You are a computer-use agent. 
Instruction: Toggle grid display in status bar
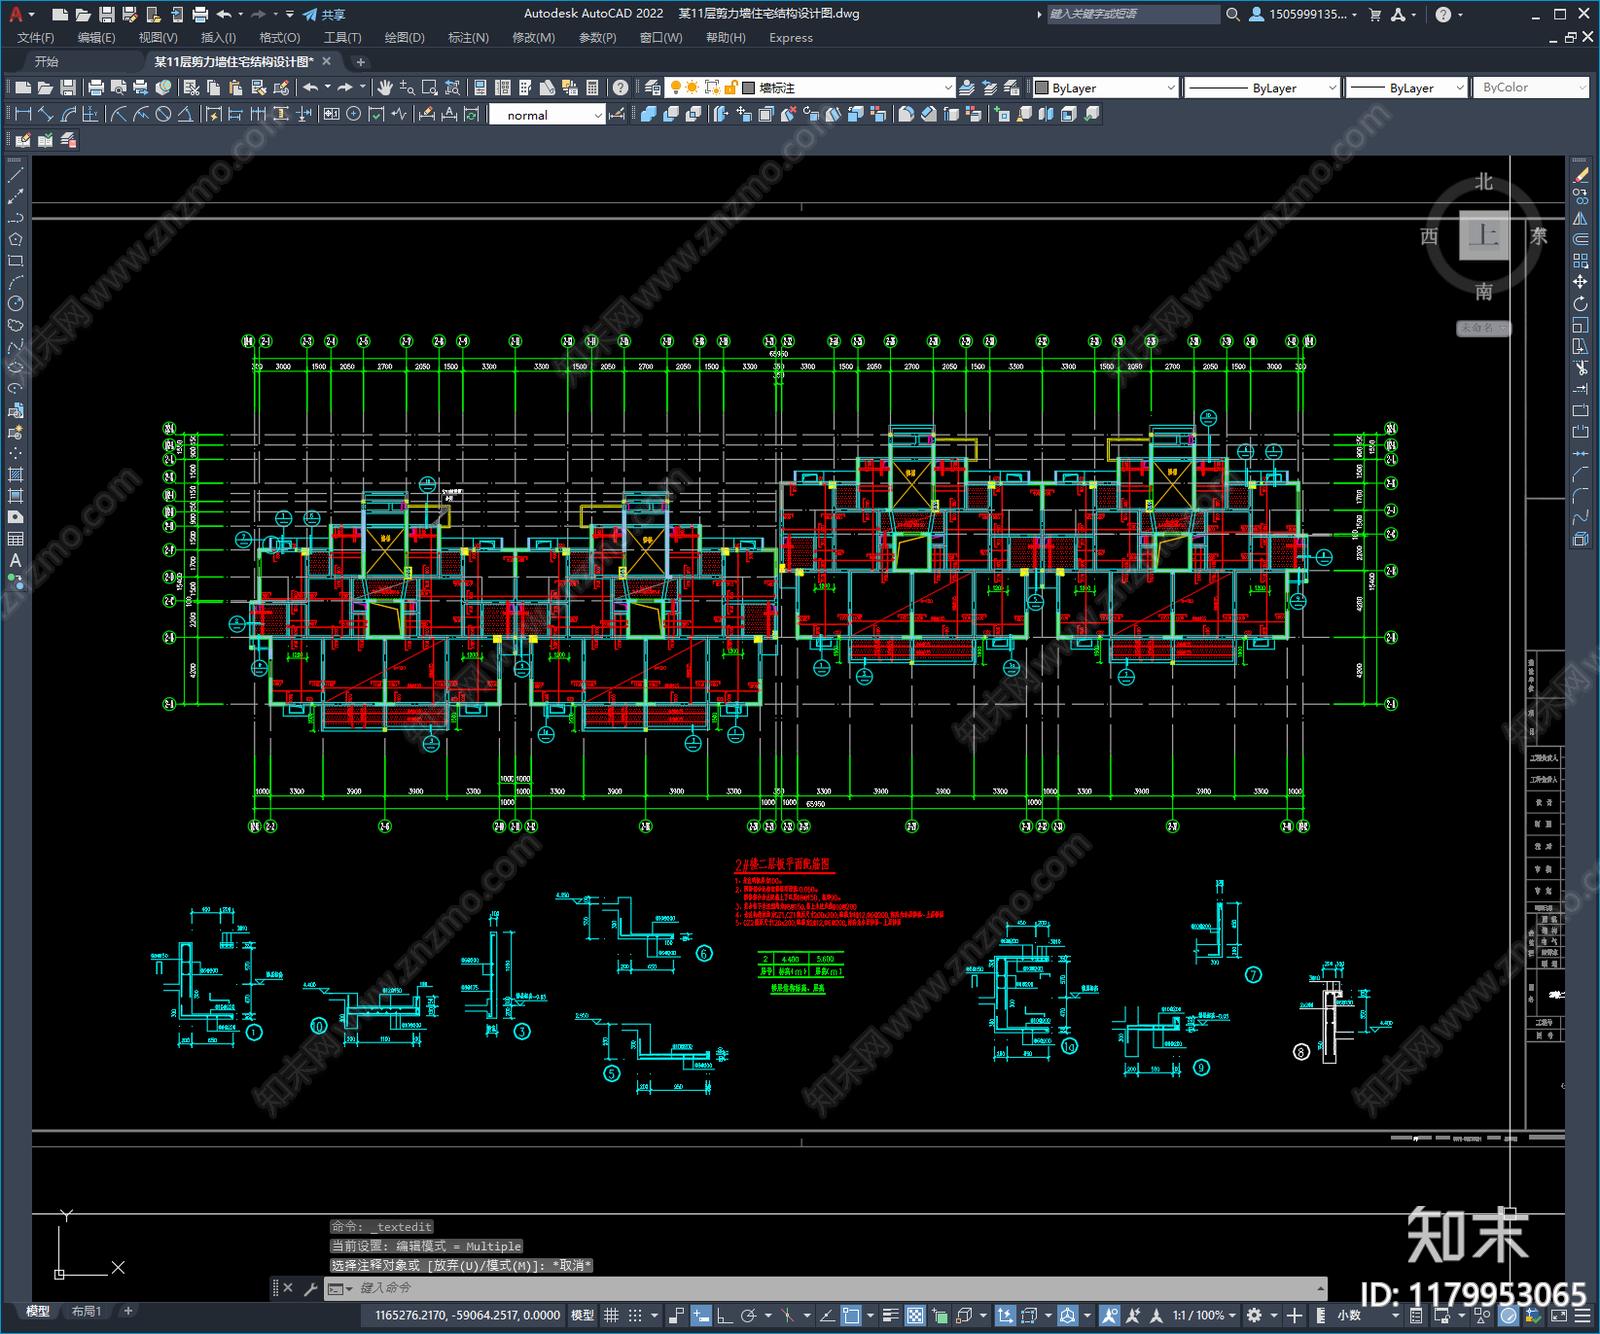click(611, 1316)
